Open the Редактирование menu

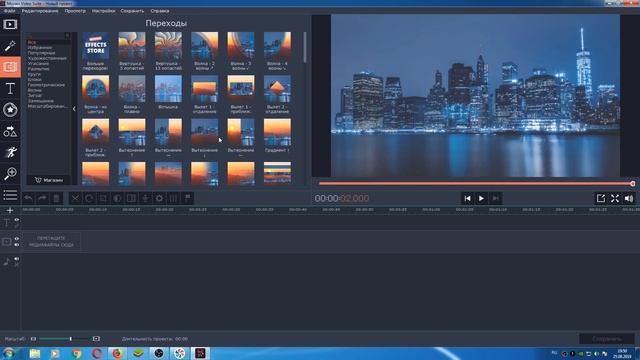coord(40,11)
